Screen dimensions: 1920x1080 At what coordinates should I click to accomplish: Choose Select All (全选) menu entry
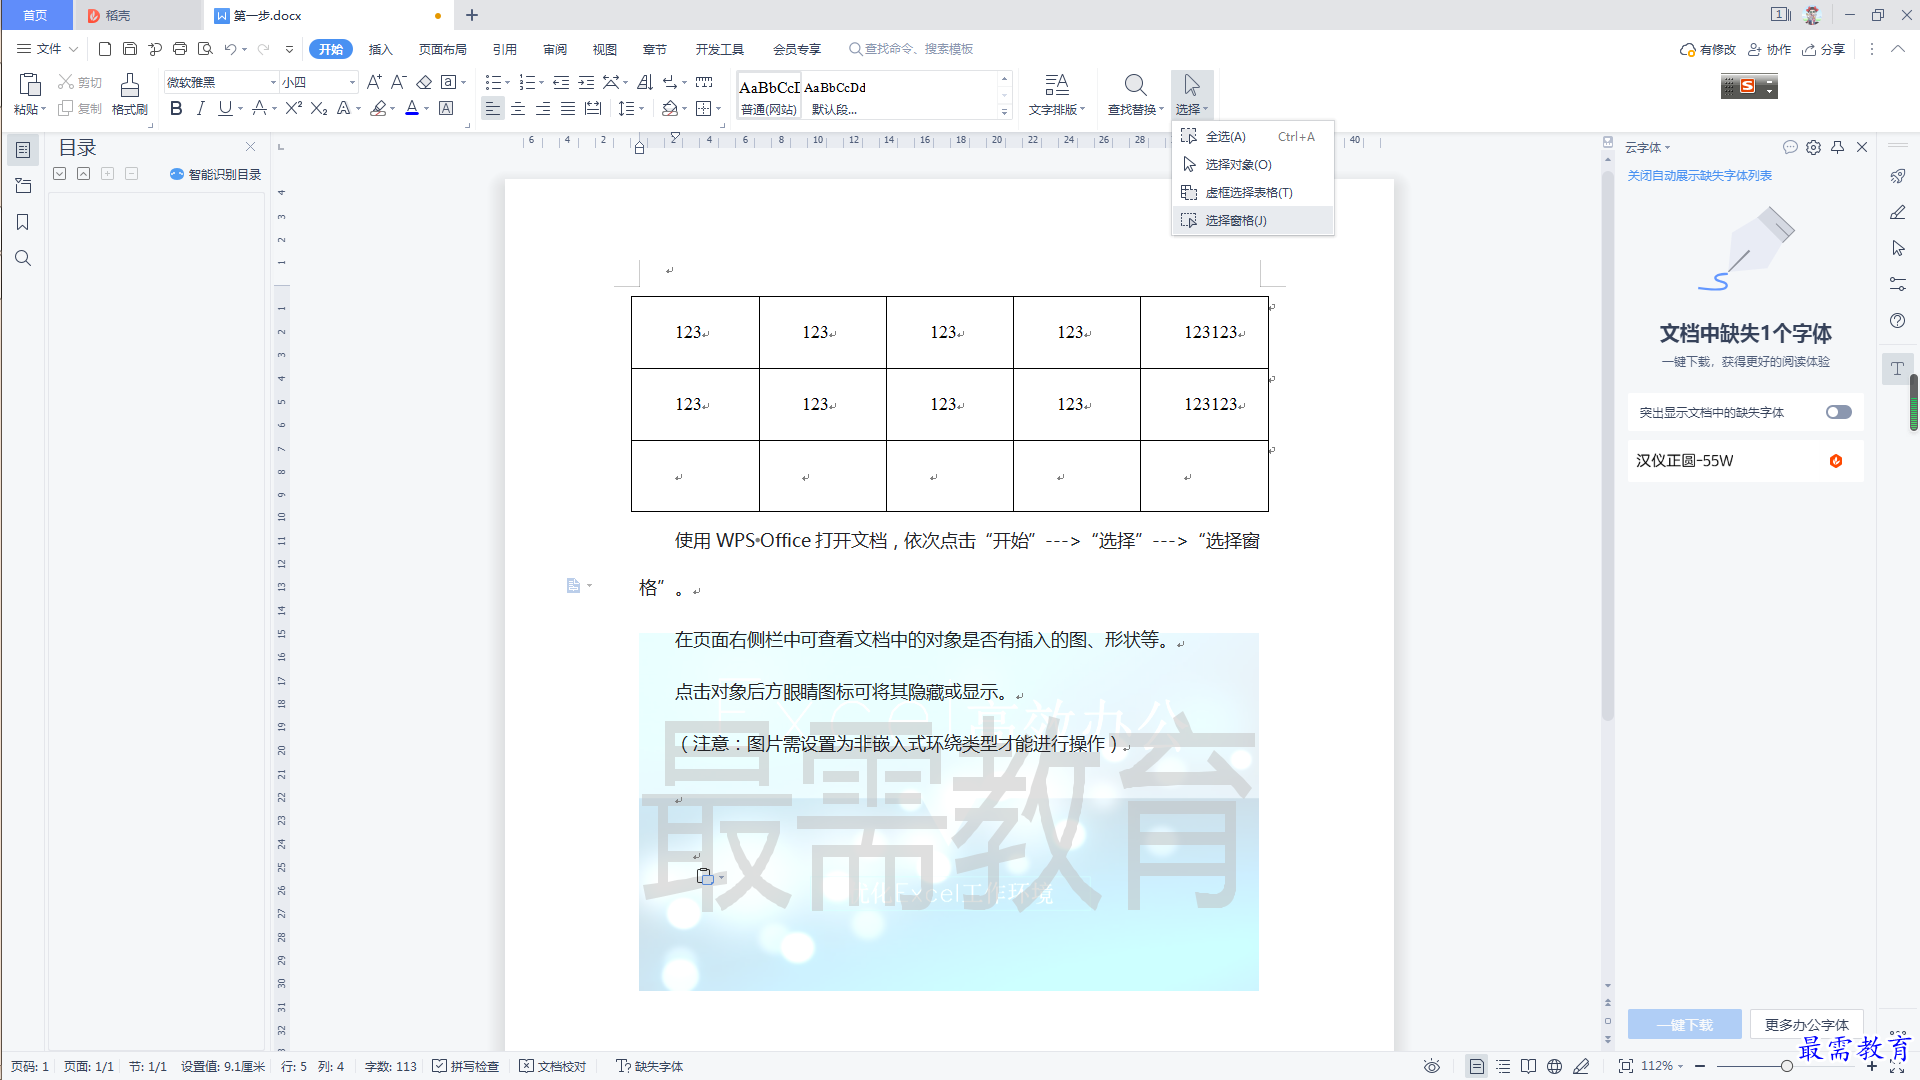tap(1252, 137)
